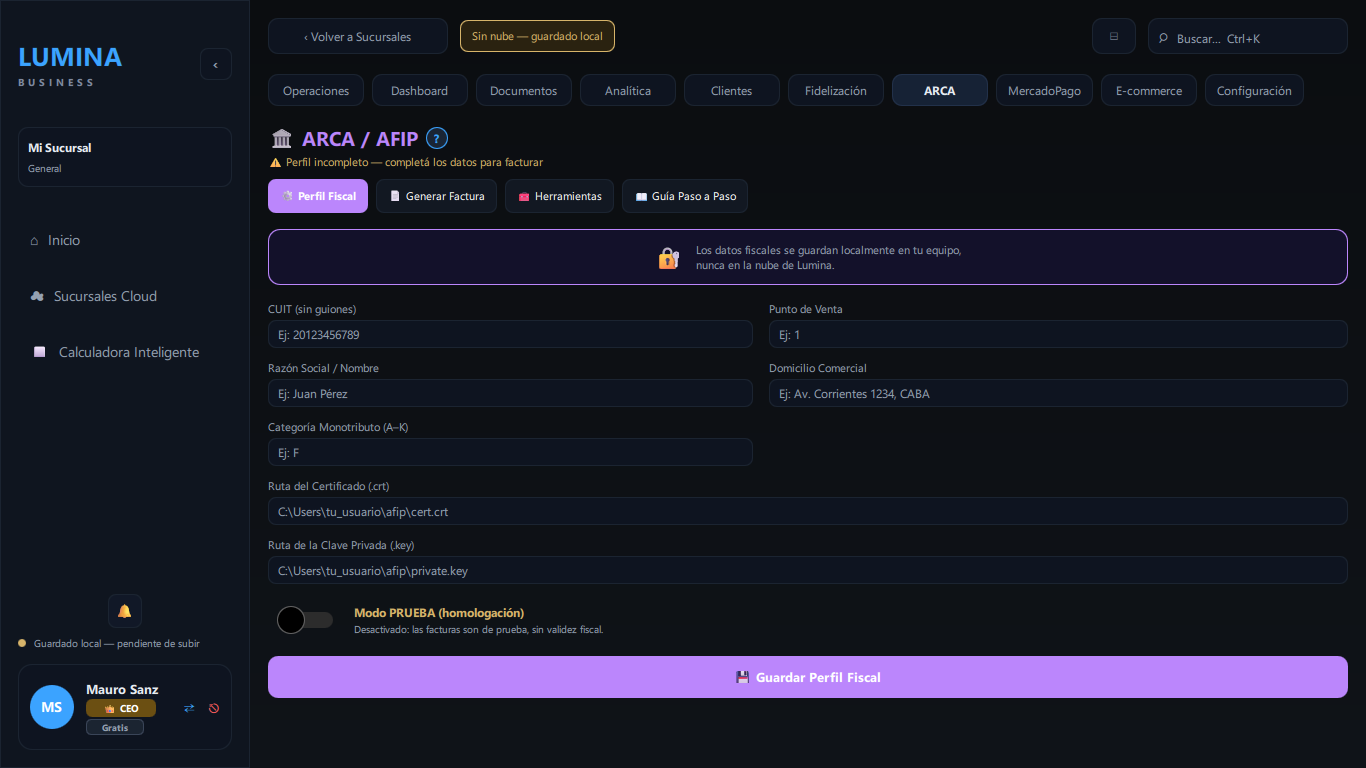Switch to the Dashboard tab
Image resolution: width=1366 pixels, height=768 pixels.
click(420, 90)
